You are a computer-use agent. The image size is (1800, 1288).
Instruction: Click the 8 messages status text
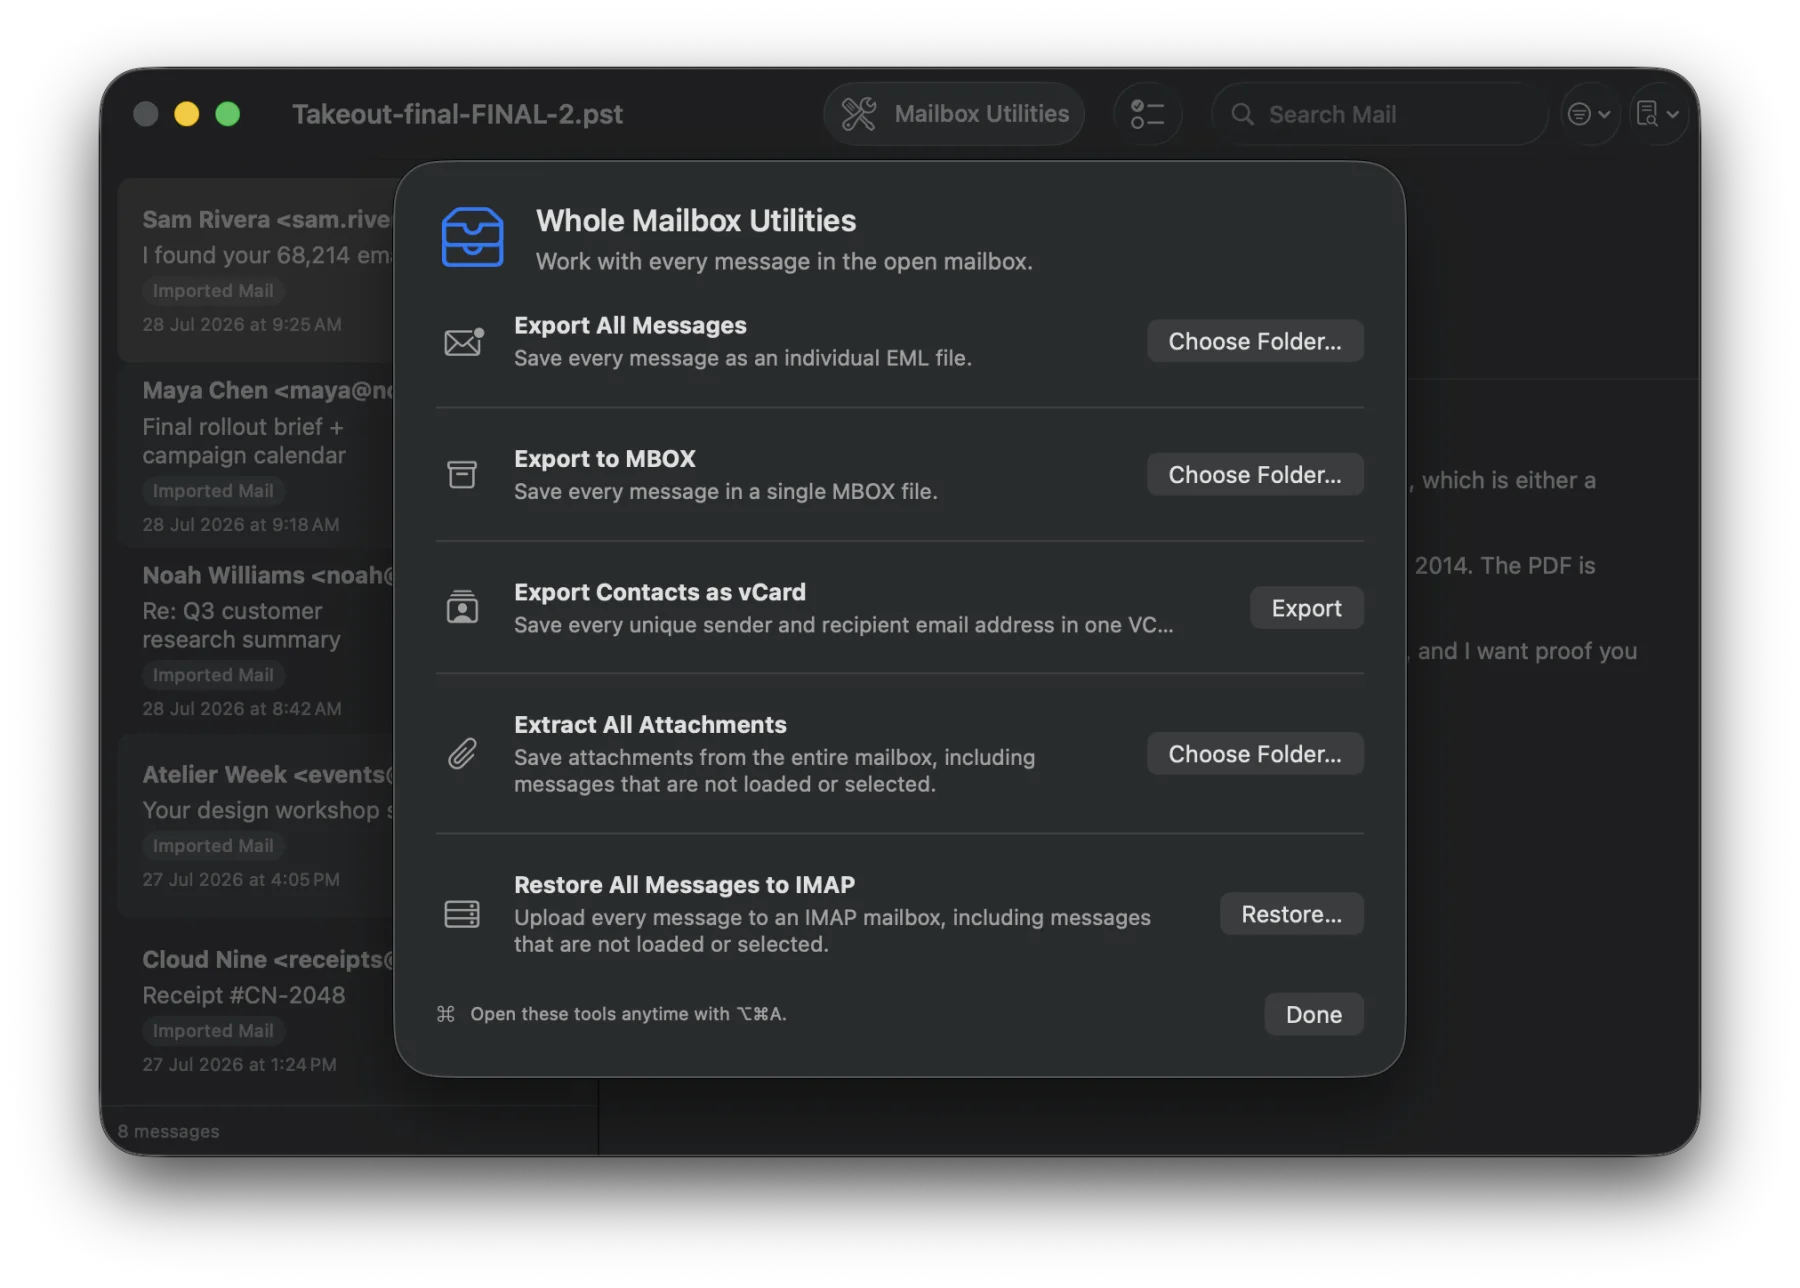coord(168,1131)
